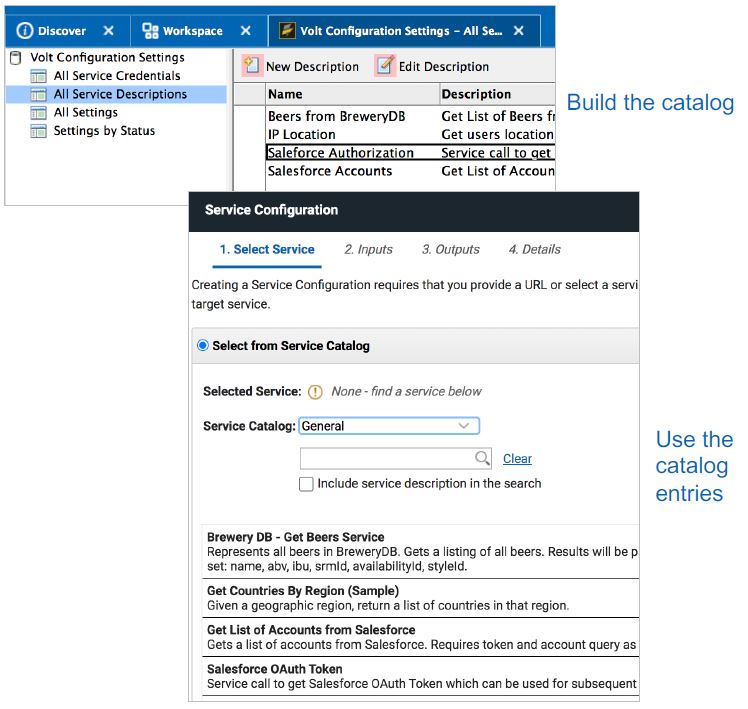
Task: Click the Clear link
Action: 517,459
